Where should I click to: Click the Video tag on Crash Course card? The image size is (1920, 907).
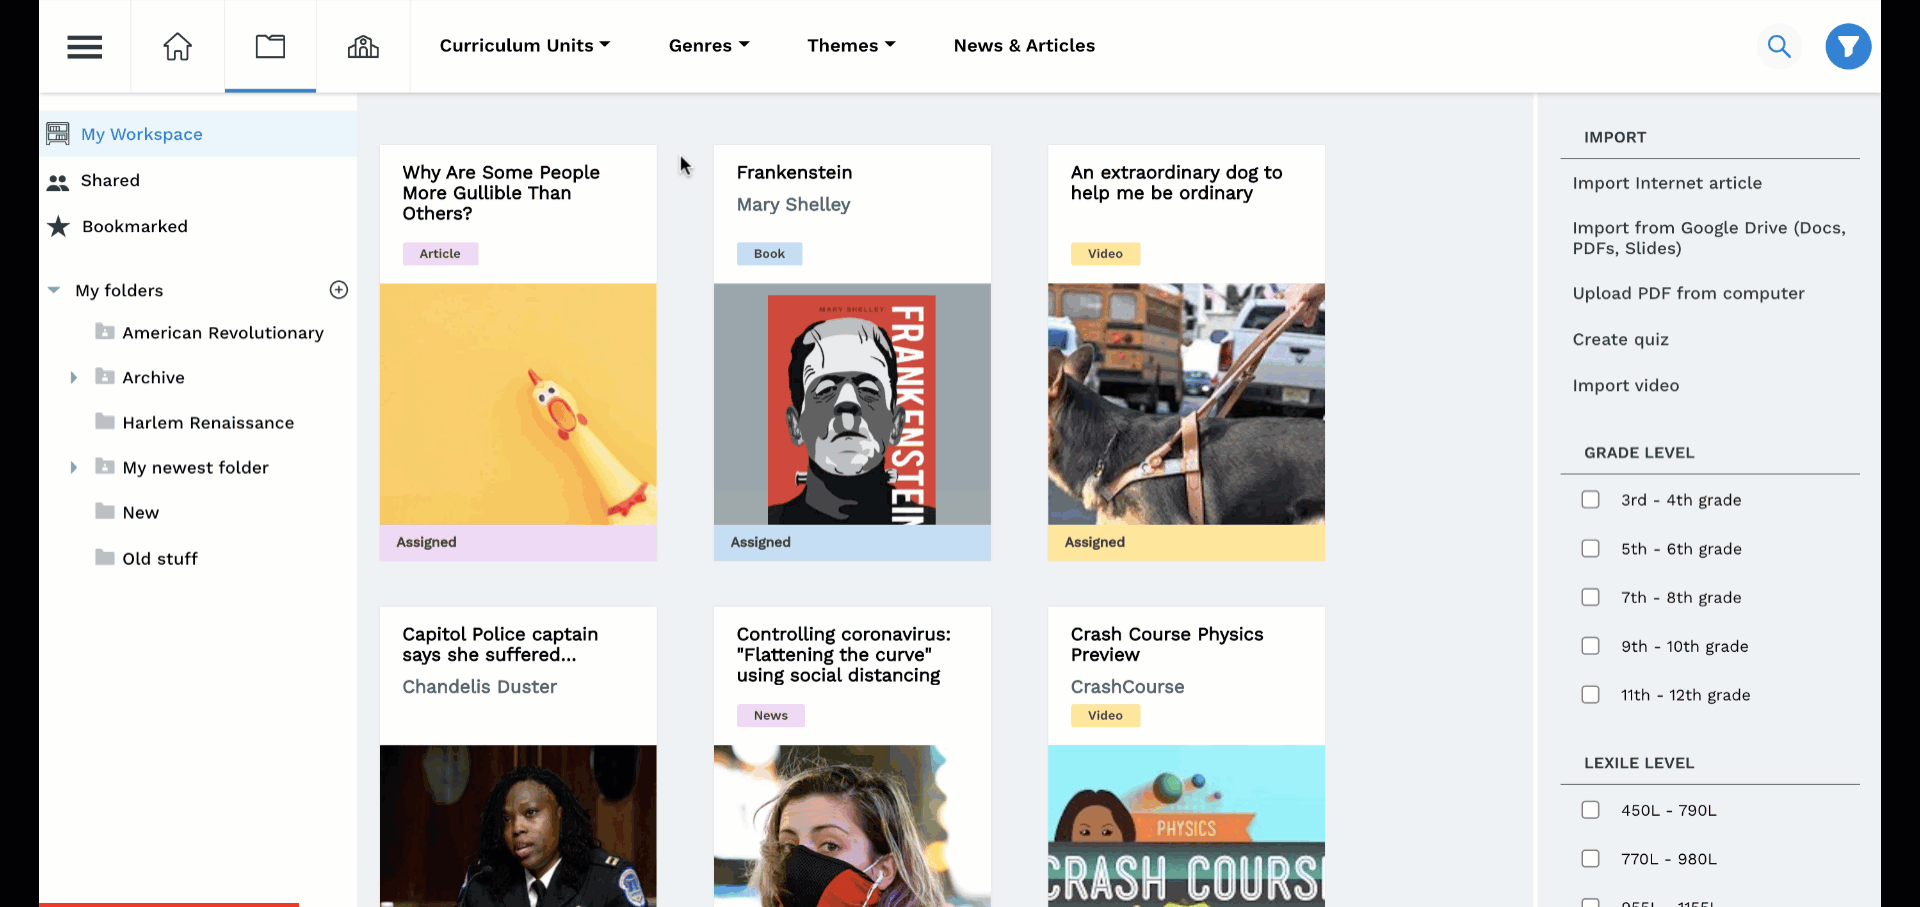tap(1105, 716)
